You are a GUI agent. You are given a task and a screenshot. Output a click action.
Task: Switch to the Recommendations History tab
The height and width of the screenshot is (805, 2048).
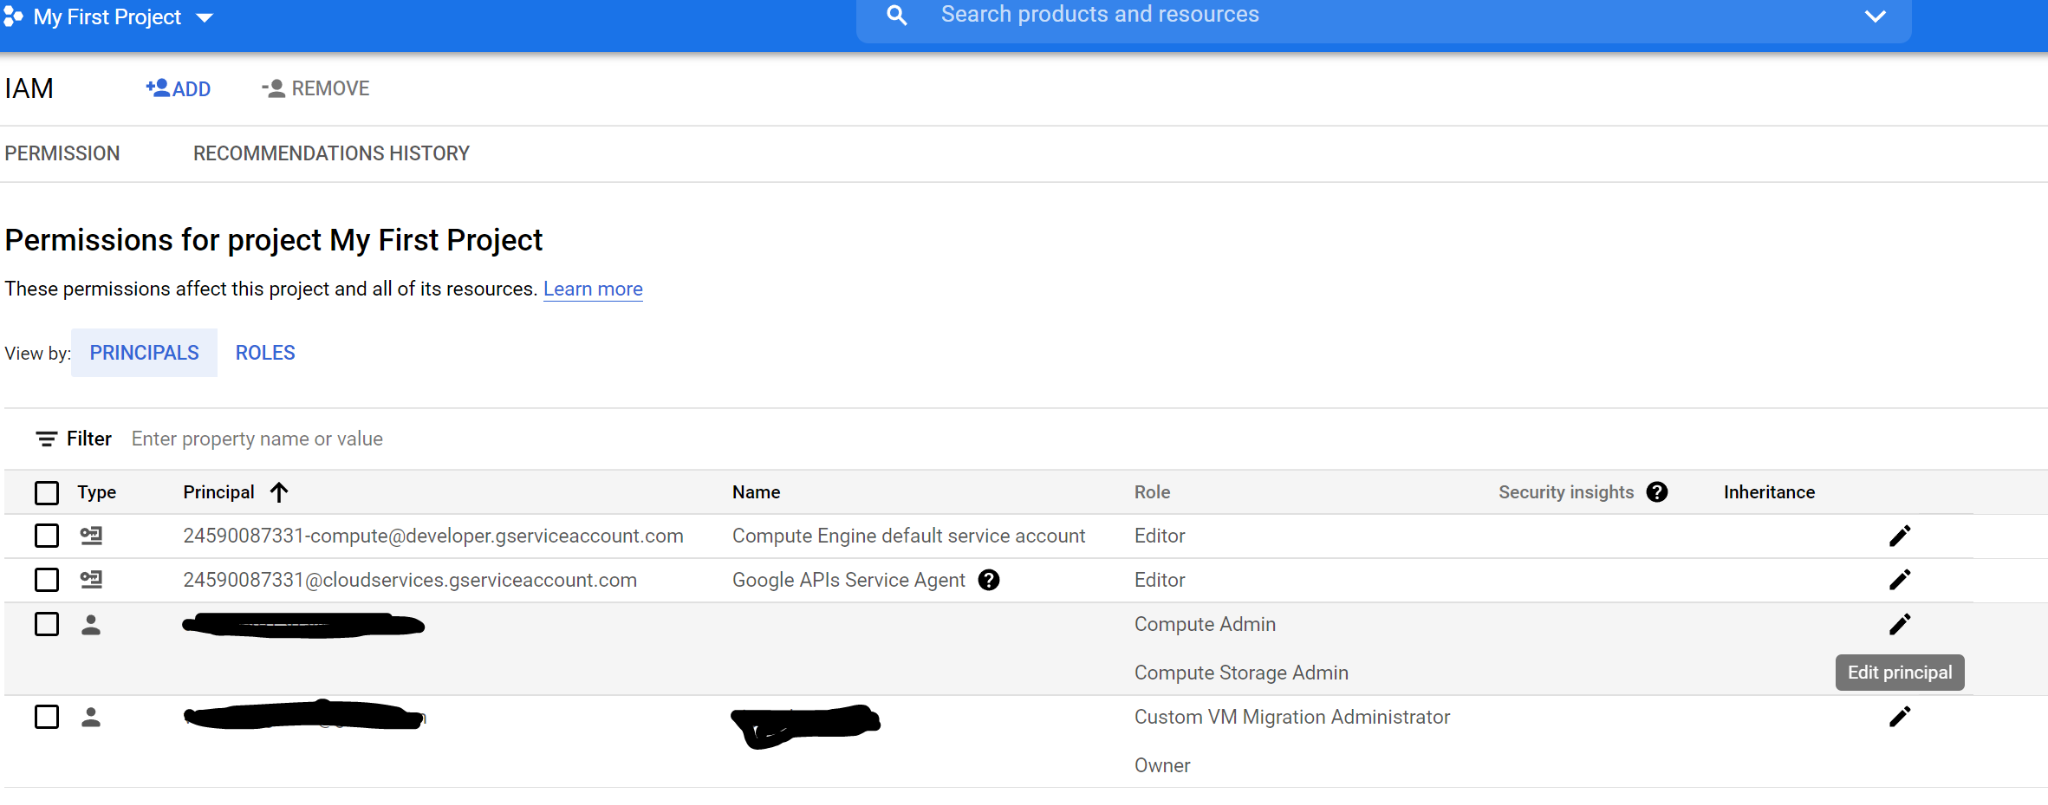[331, 153]
